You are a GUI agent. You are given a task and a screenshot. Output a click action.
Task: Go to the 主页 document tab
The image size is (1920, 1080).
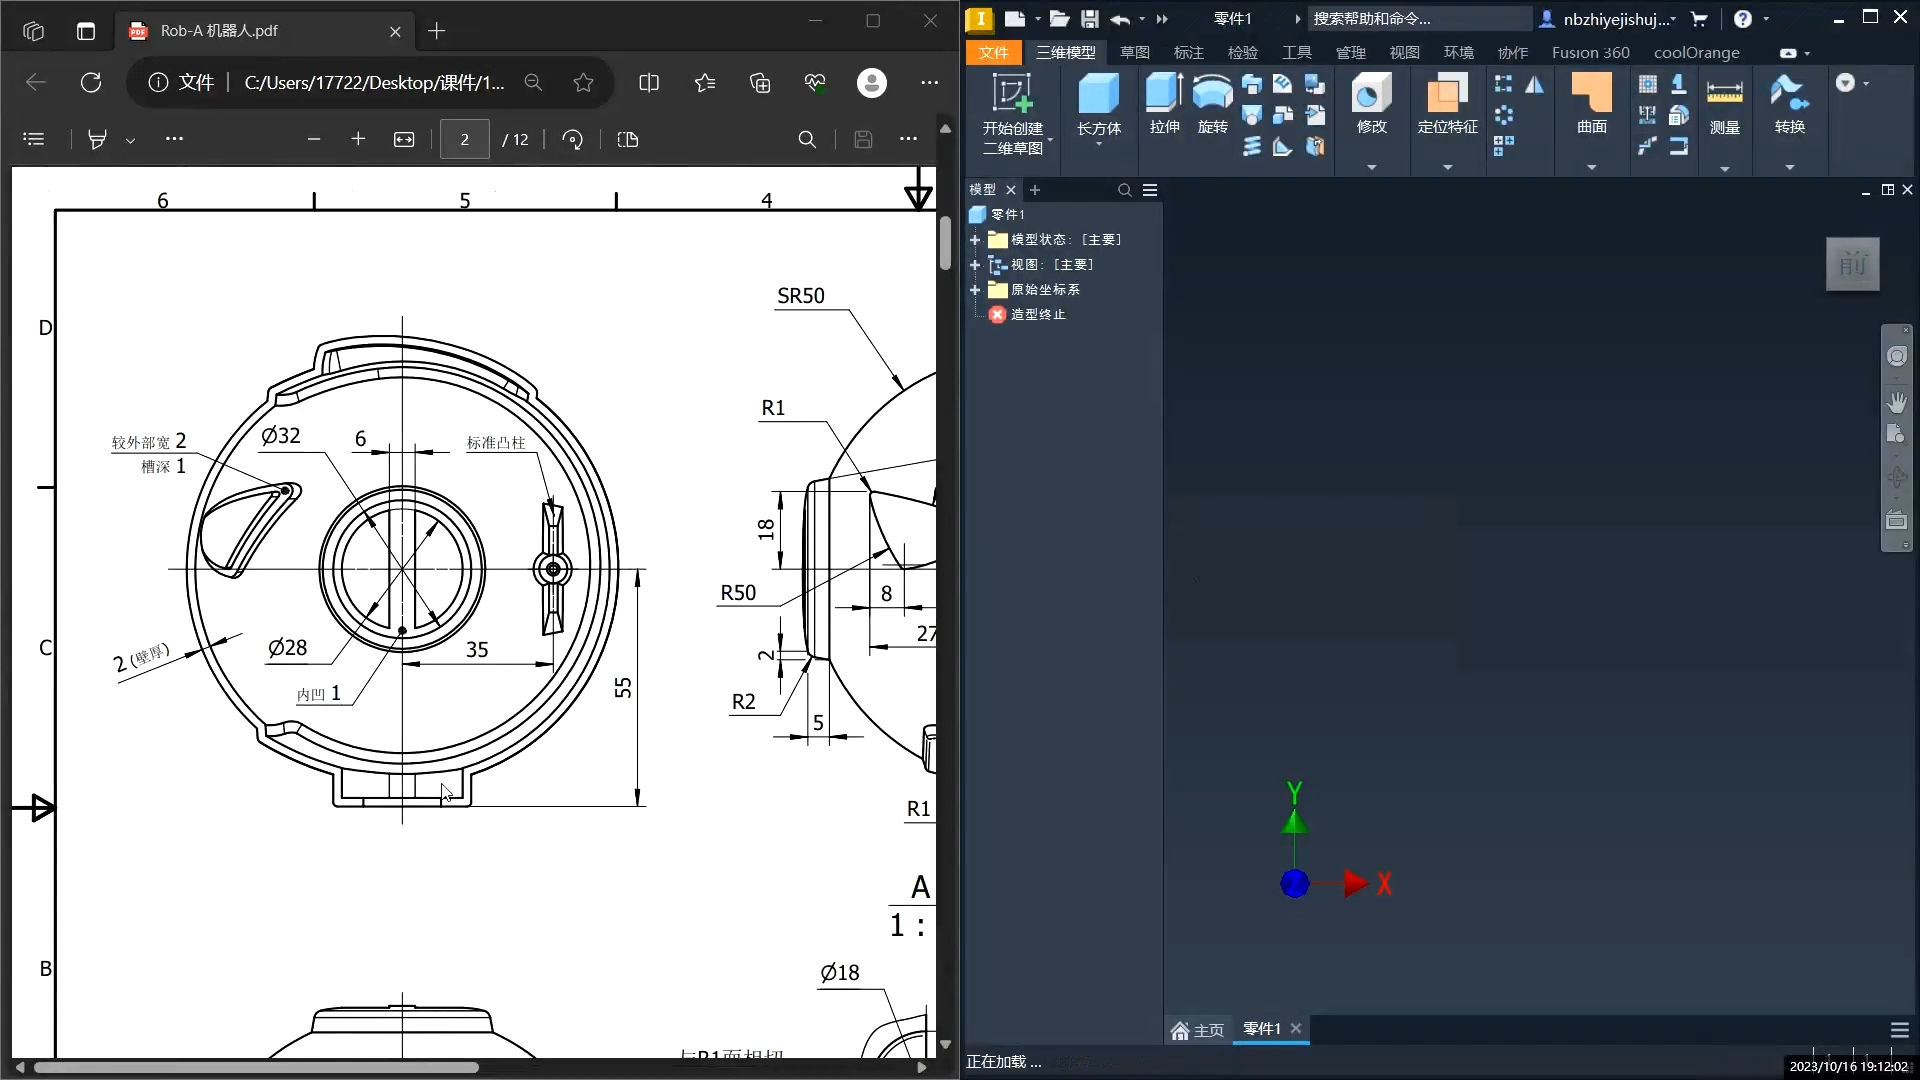1197,1030
